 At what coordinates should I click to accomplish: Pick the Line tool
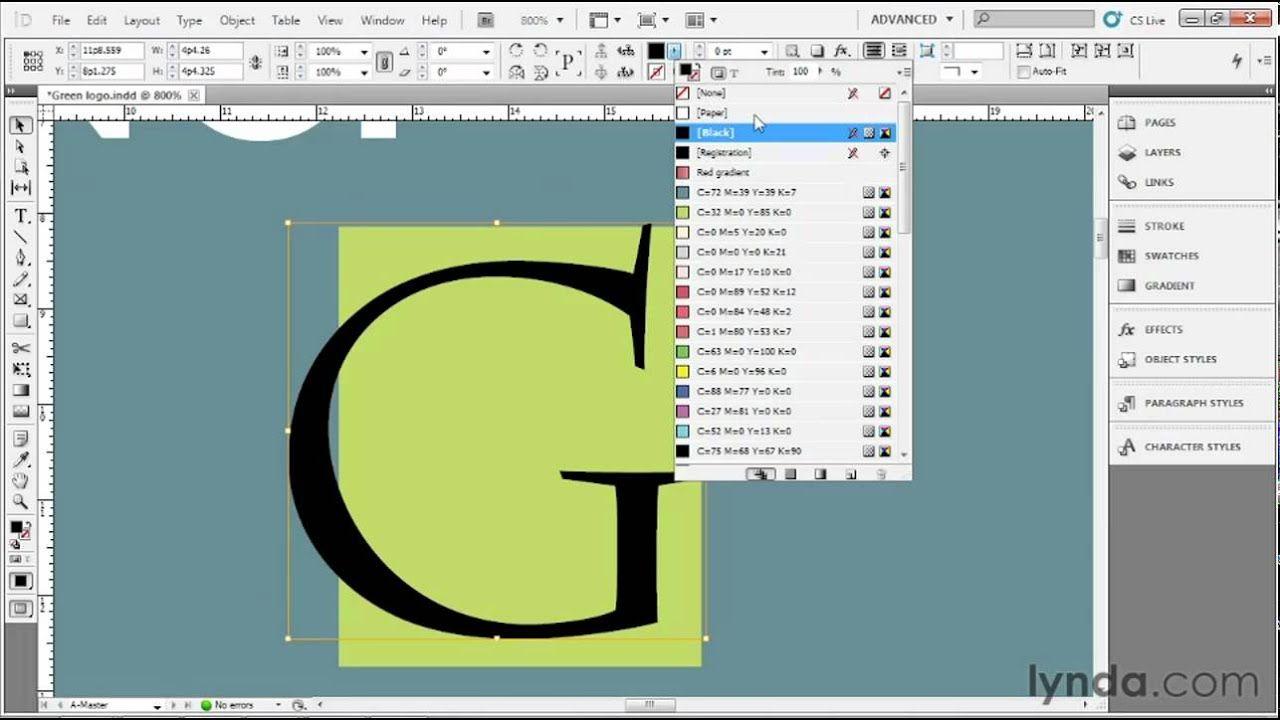pos(20,237)
